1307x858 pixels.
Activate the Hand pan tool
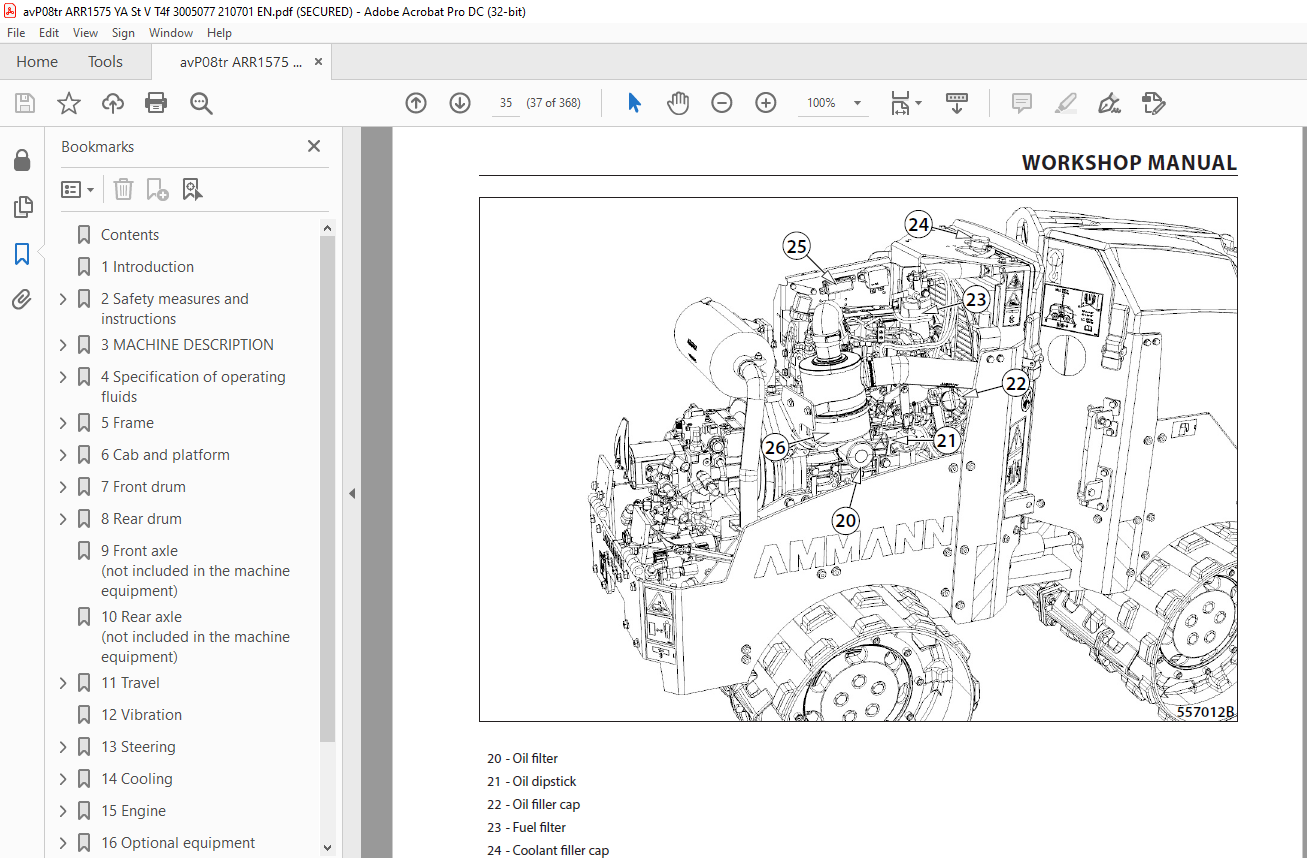tap(678, 103)
